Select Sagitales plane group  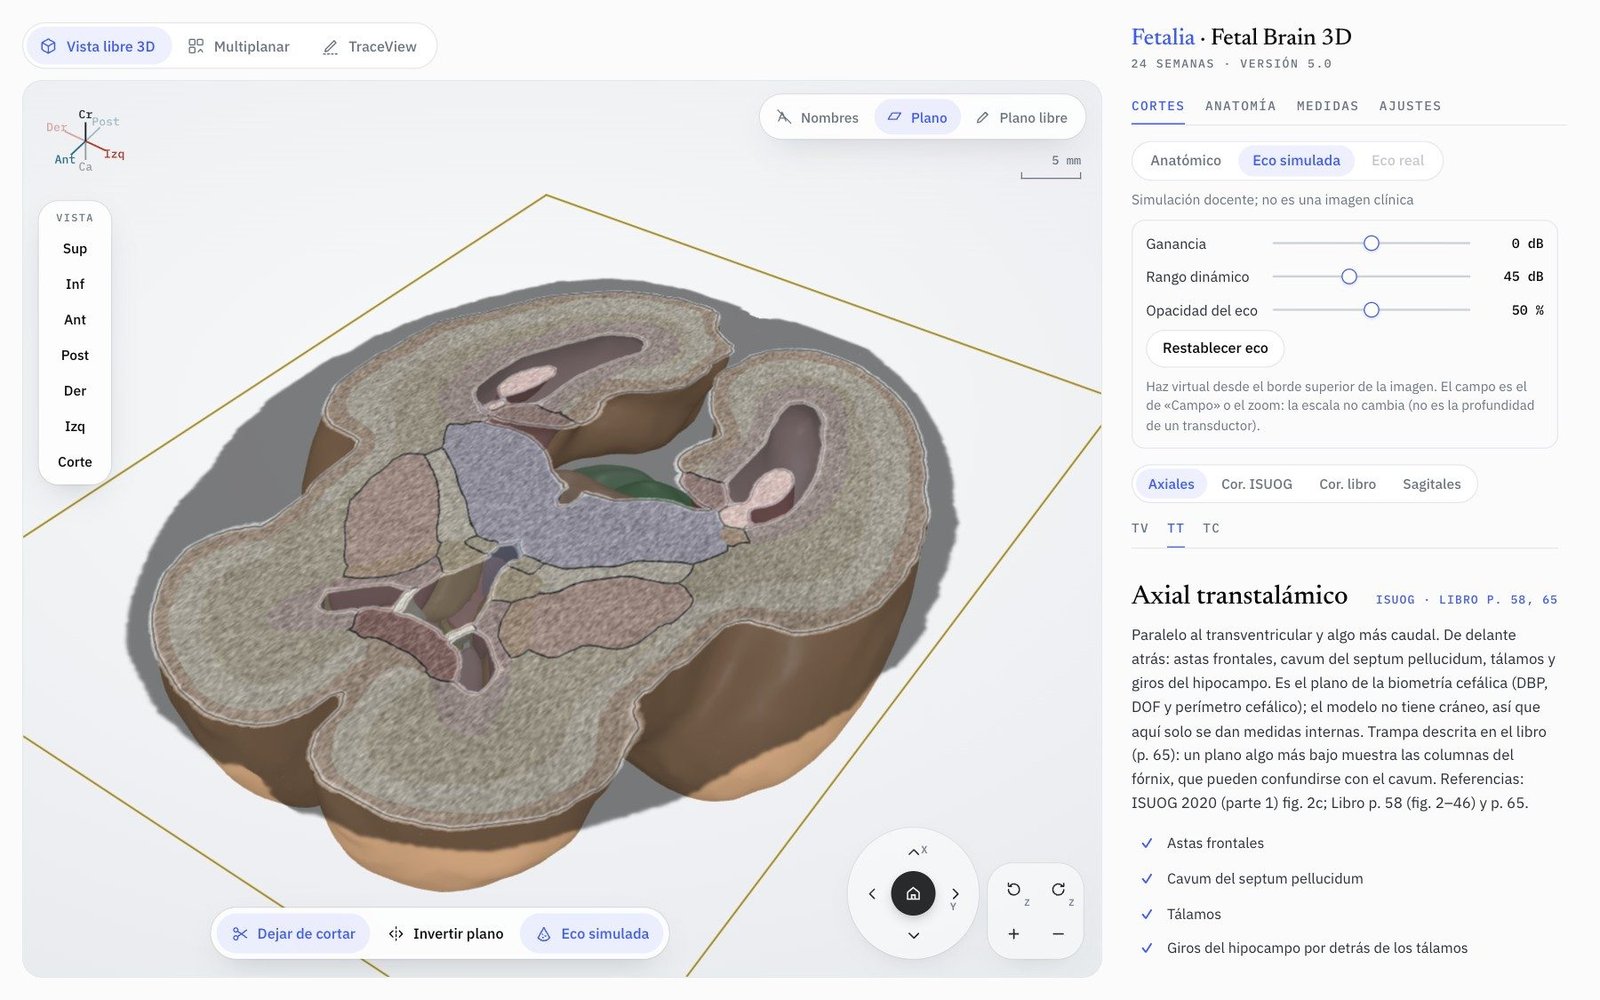pyautogui.click(x=1431, y=484)
